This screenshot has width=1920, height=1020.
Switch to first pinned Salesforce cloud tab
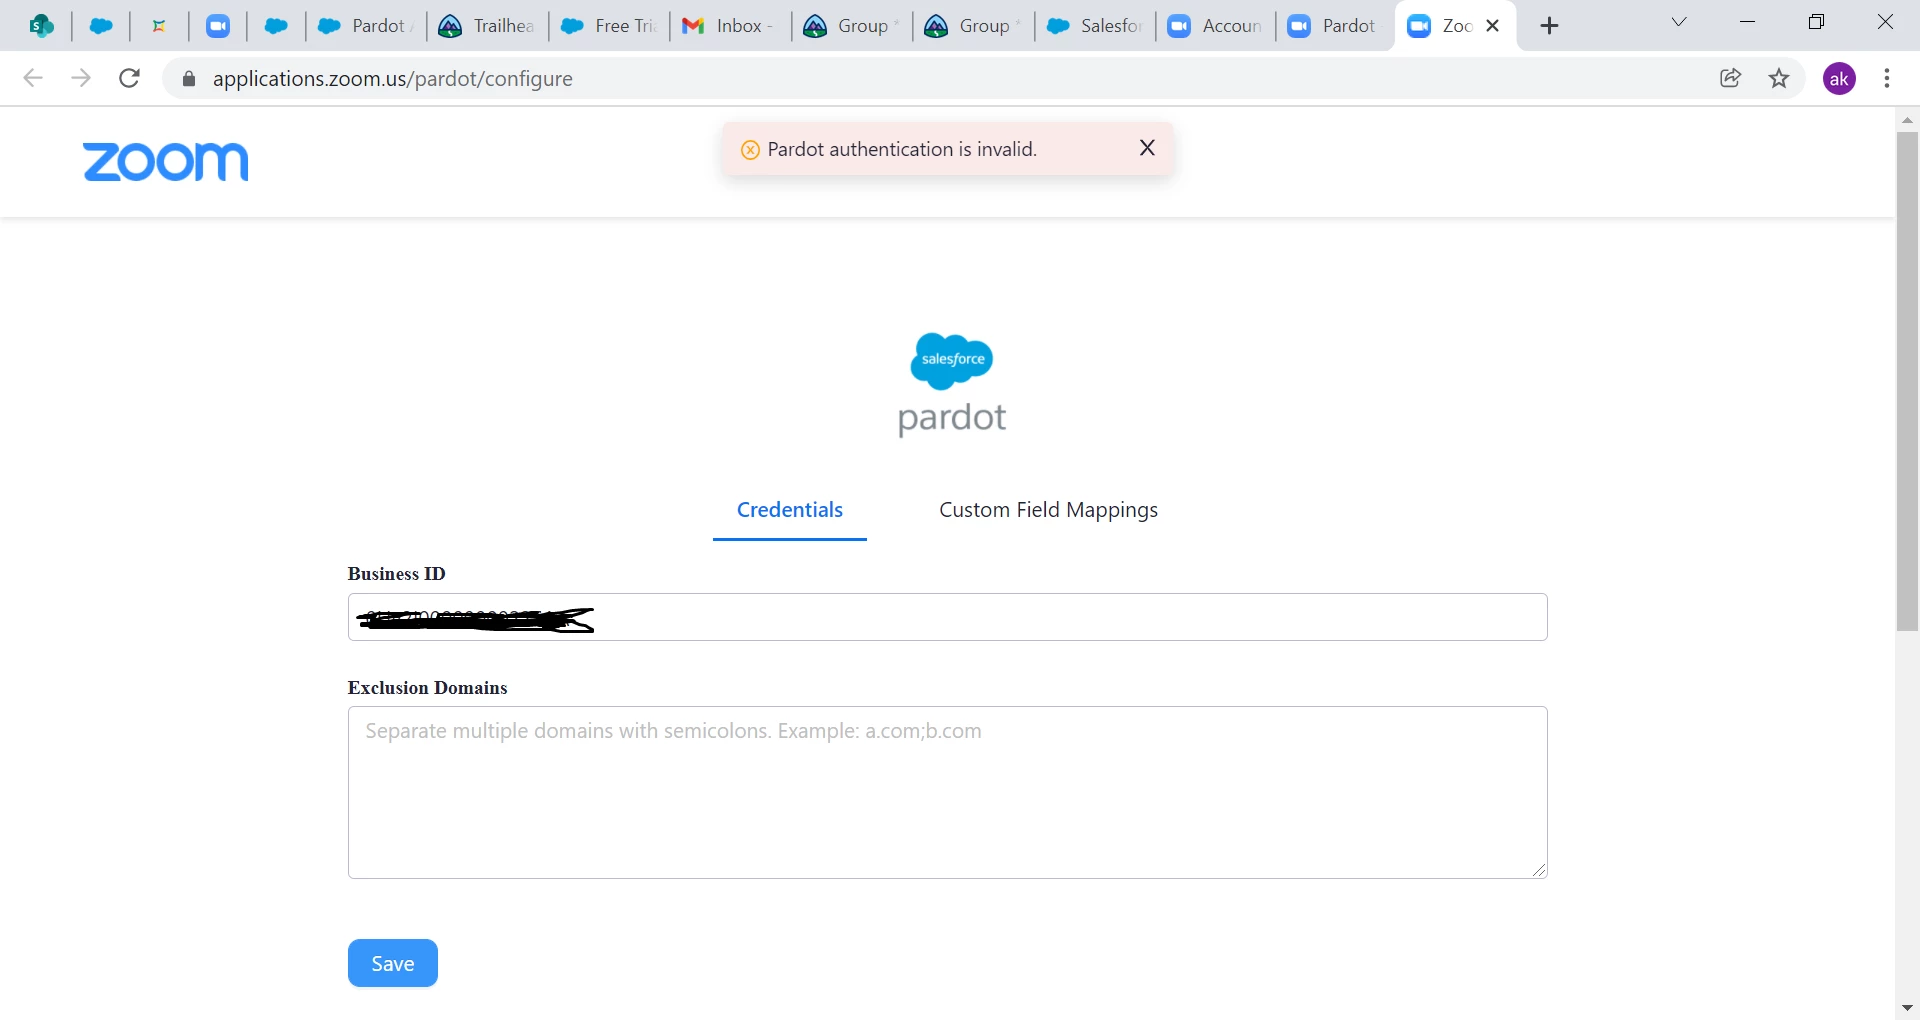tap(101, 26)
